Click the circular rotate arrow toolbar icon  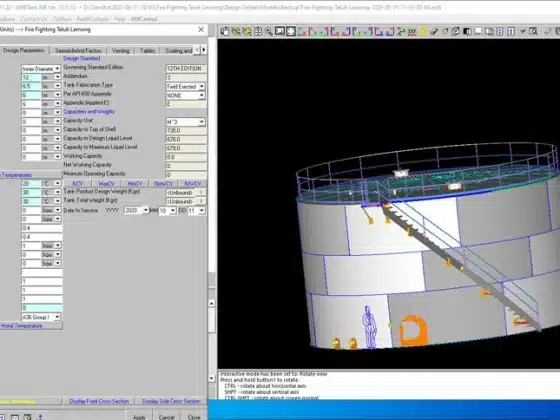pyautogui.click(x=445, y=31)
